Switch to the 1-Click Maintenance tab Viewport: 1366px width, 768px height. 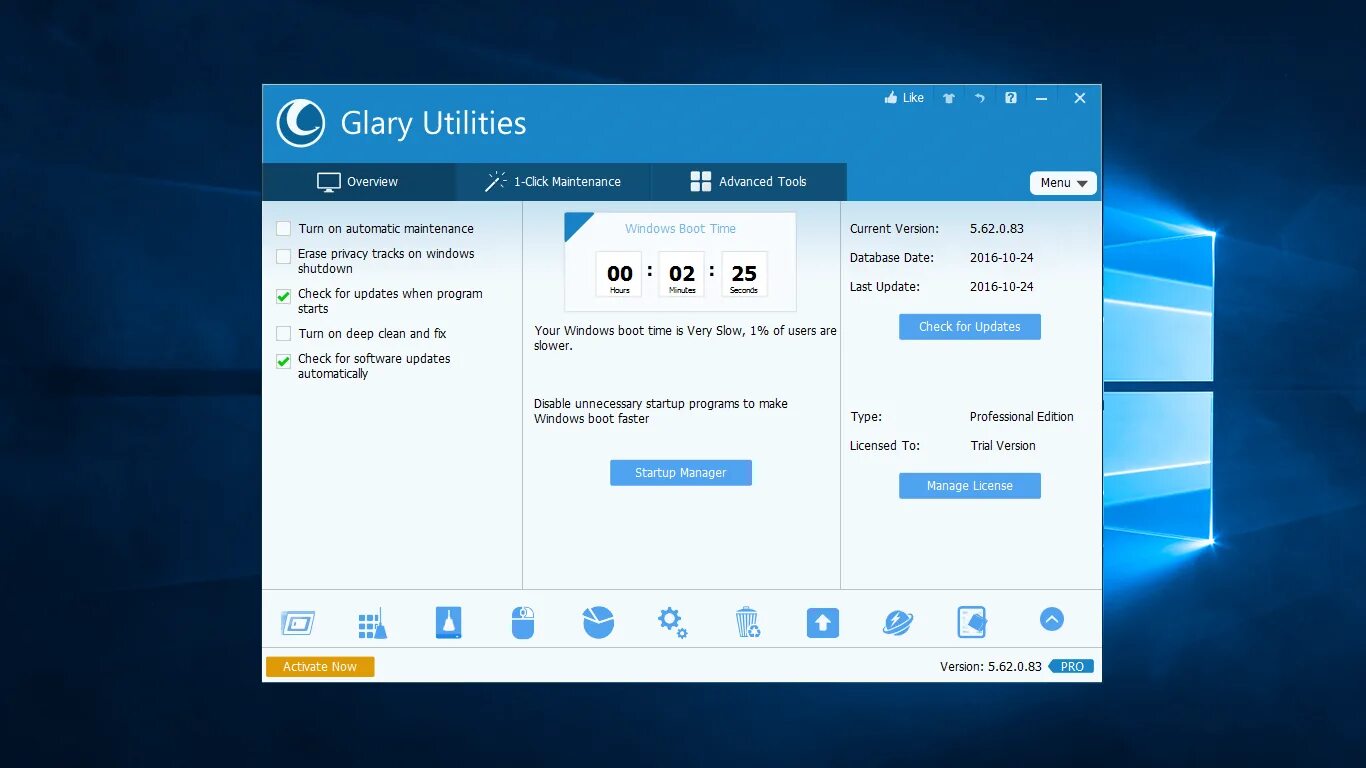553,182
